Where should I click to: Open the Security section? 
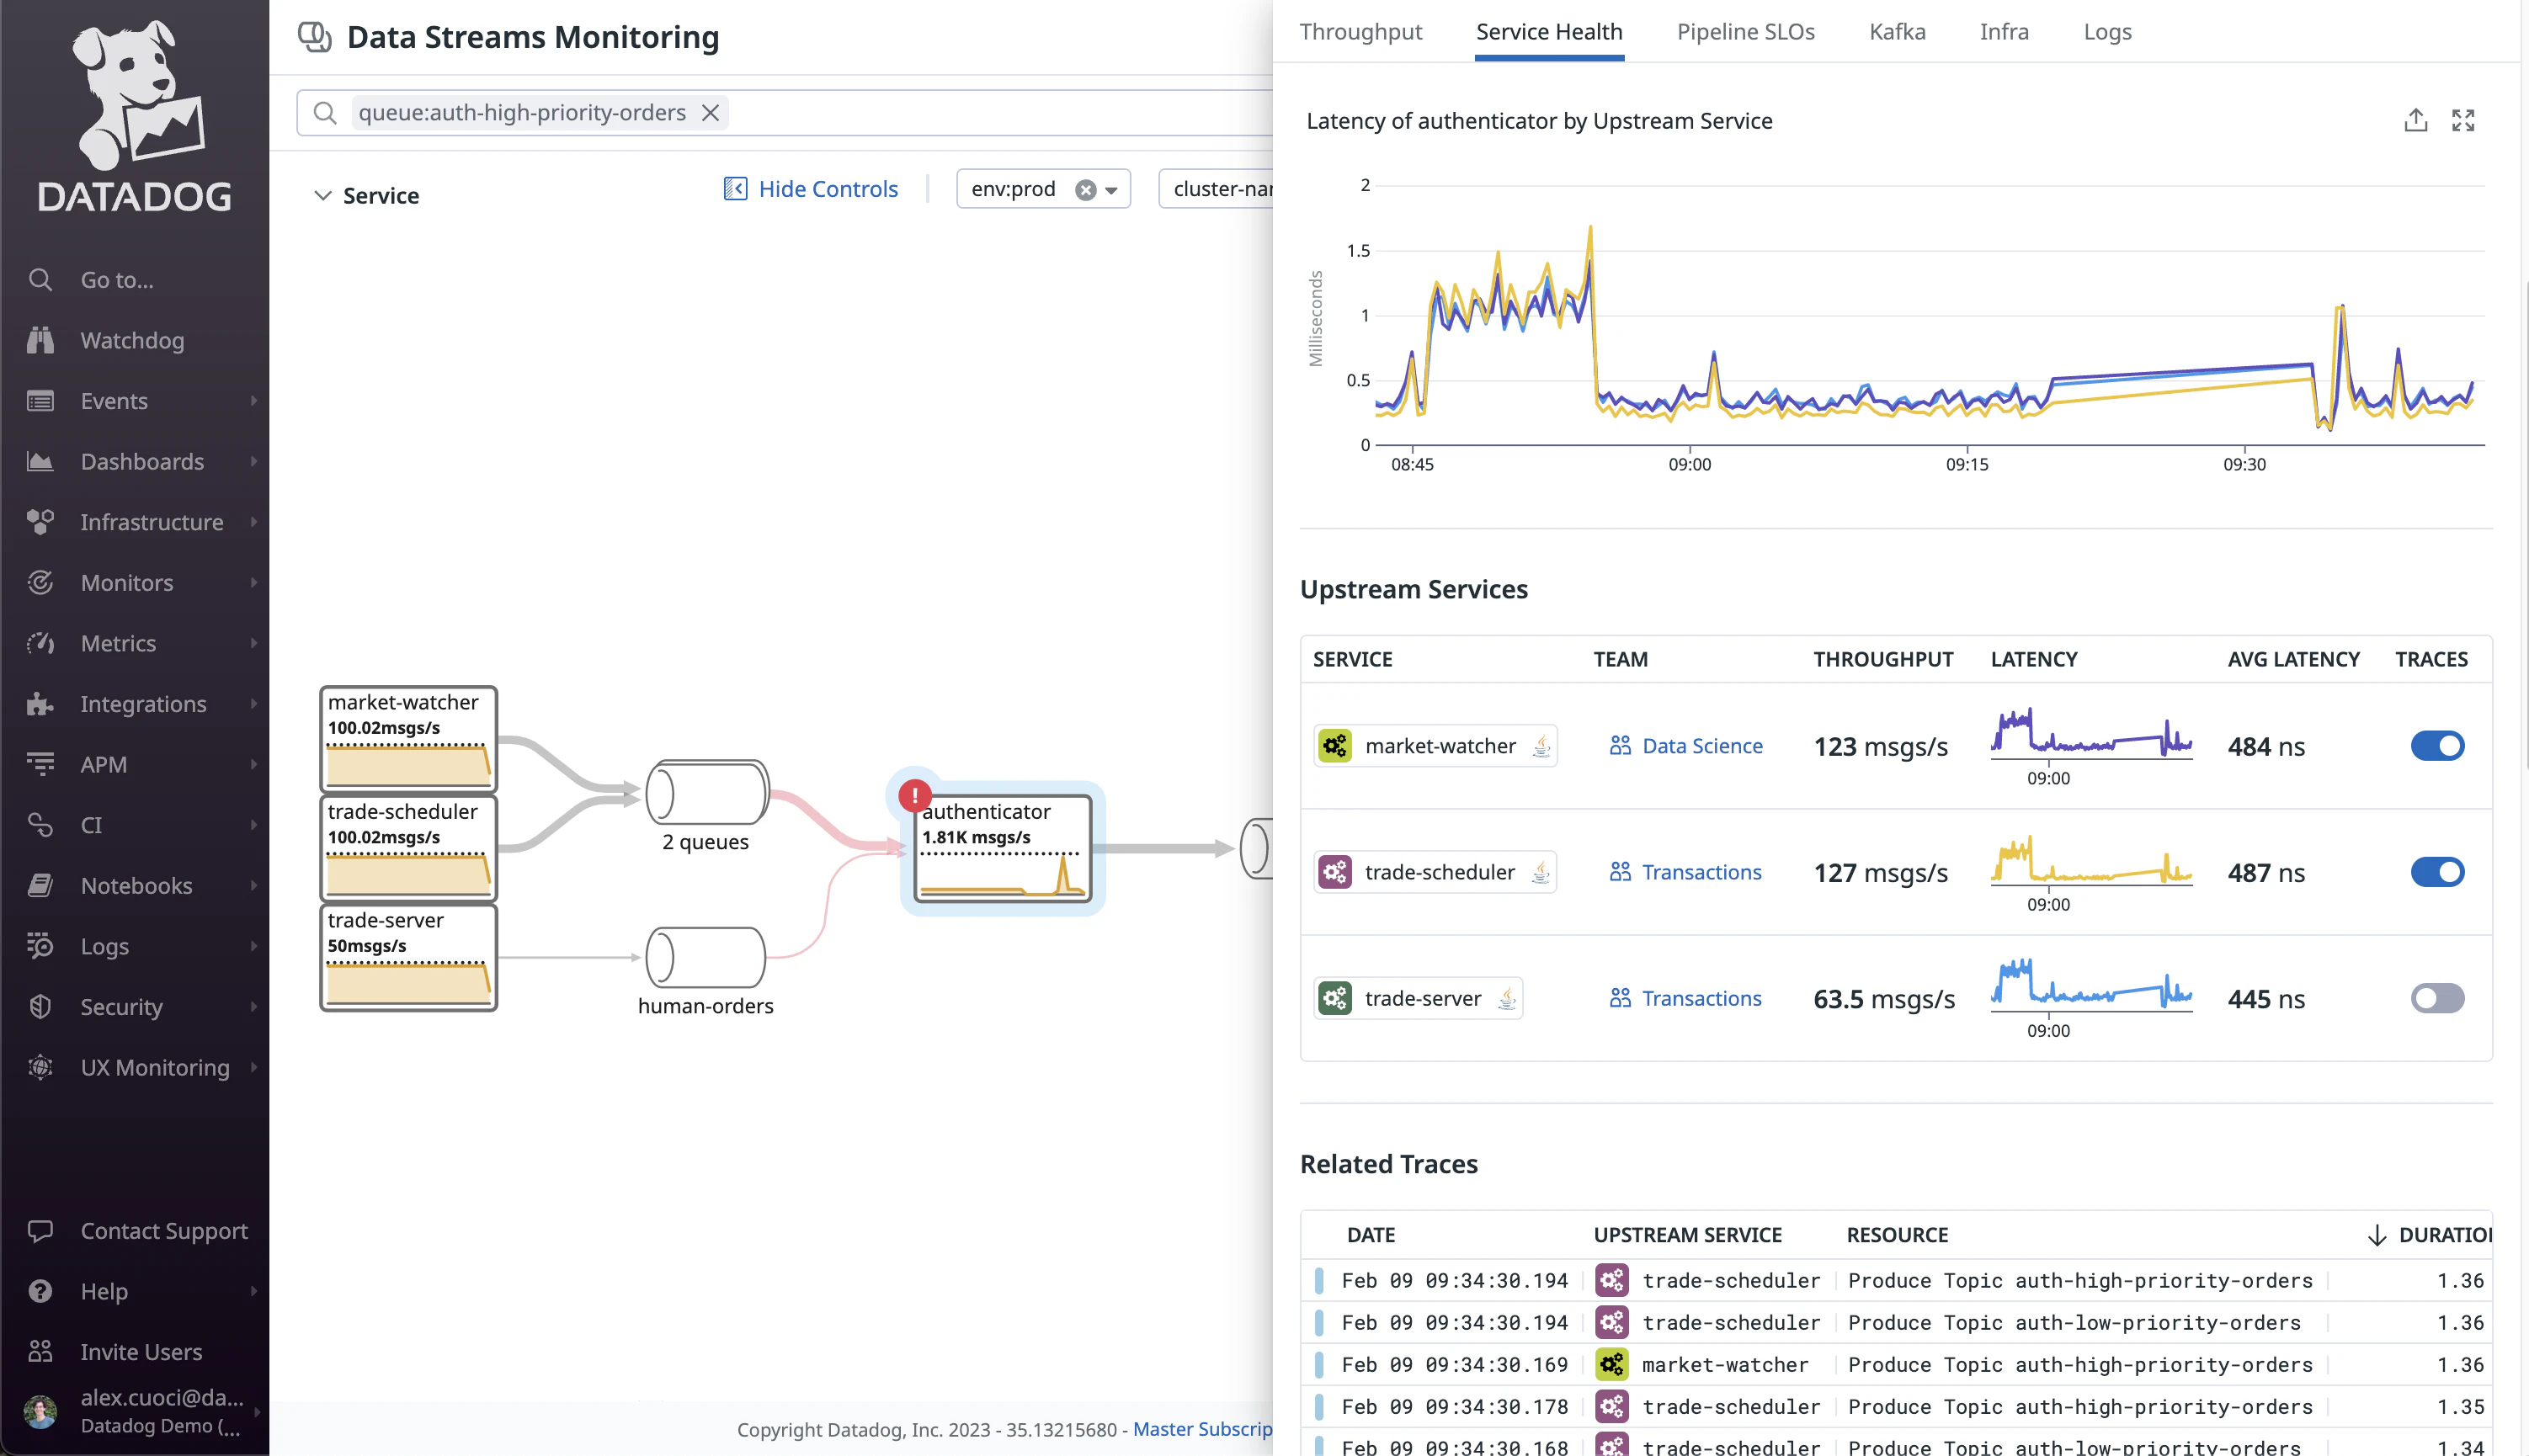tap(120, 1006)
